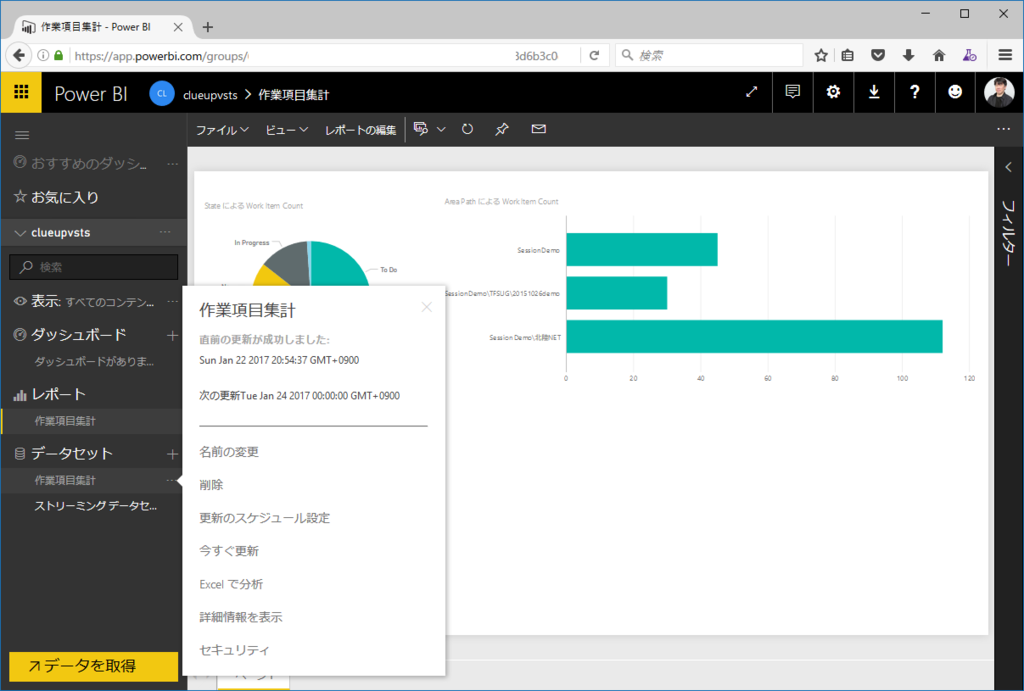The image size is (1024, 691).
Task: Choose セキュリティ from the dataset menu
Action: point(234,651)
